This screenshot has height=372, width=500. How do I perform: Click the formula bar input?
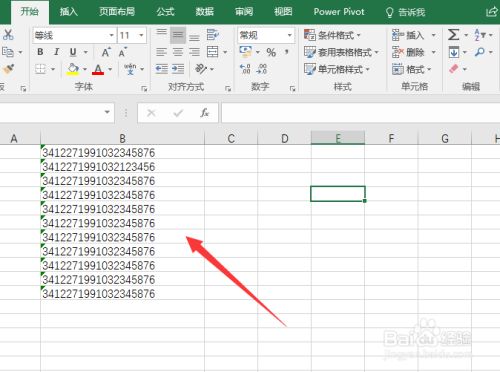(361, 113)
